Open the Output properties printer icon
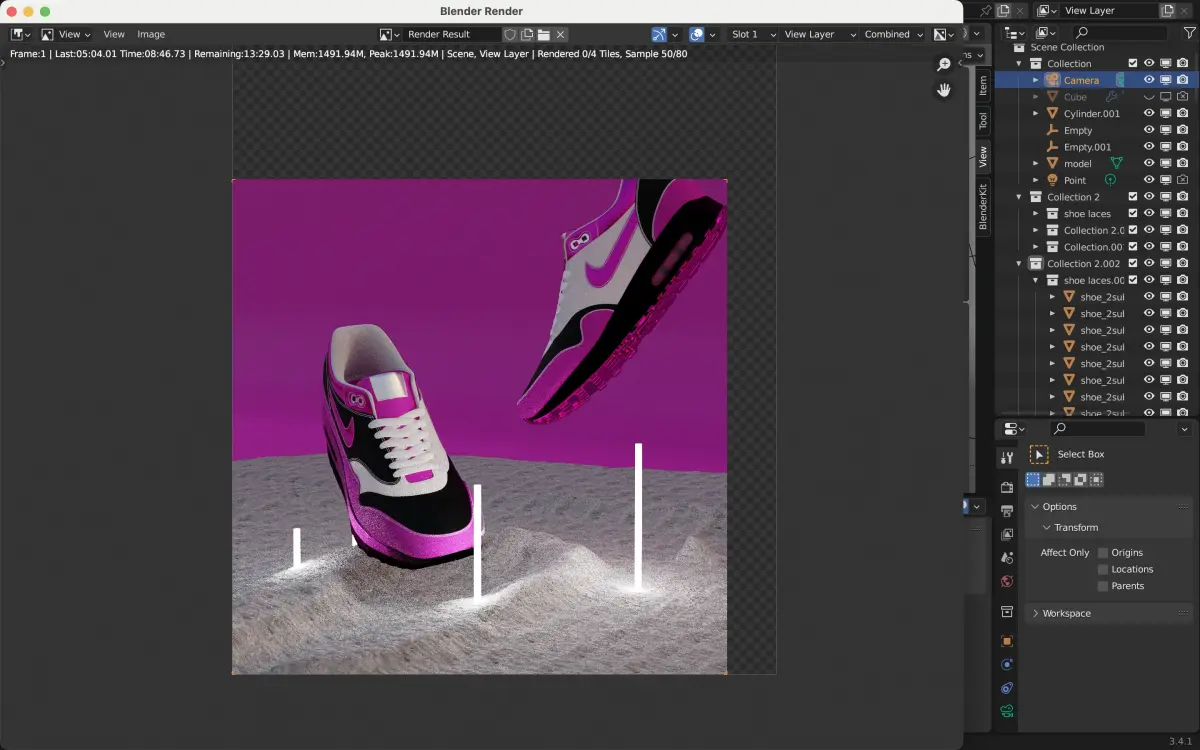Viewport: 1200px width, 750px height. click(1007, 511)
